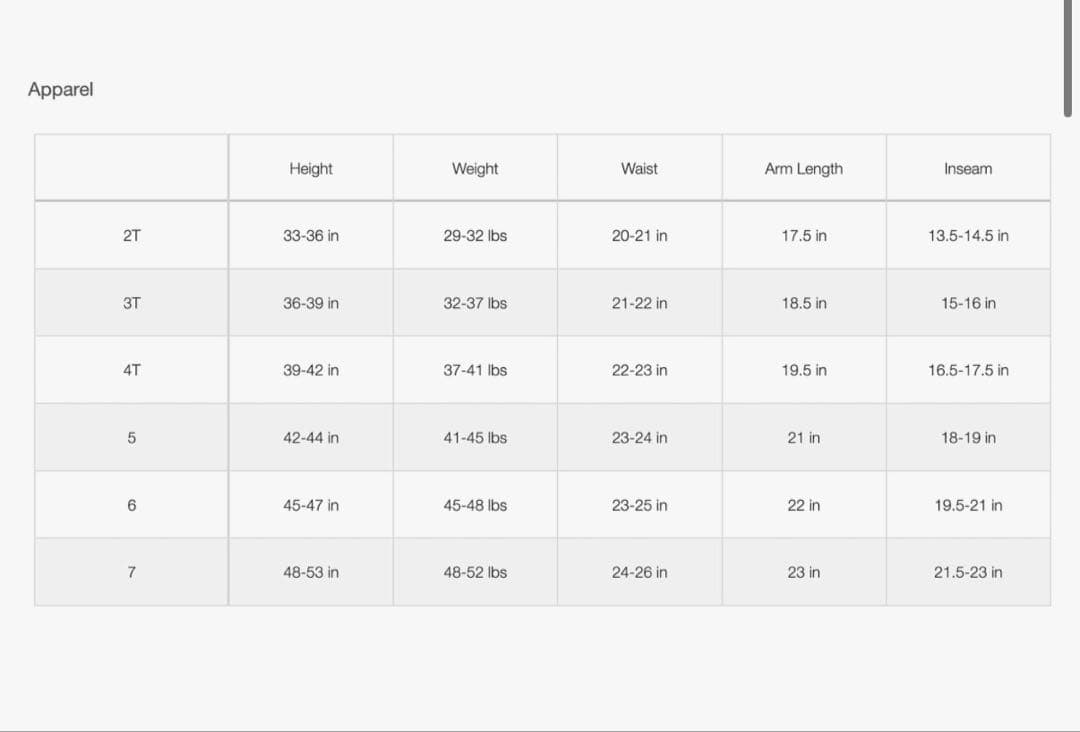
Task: Select the 48-53 in height cell
Action: 311,572
